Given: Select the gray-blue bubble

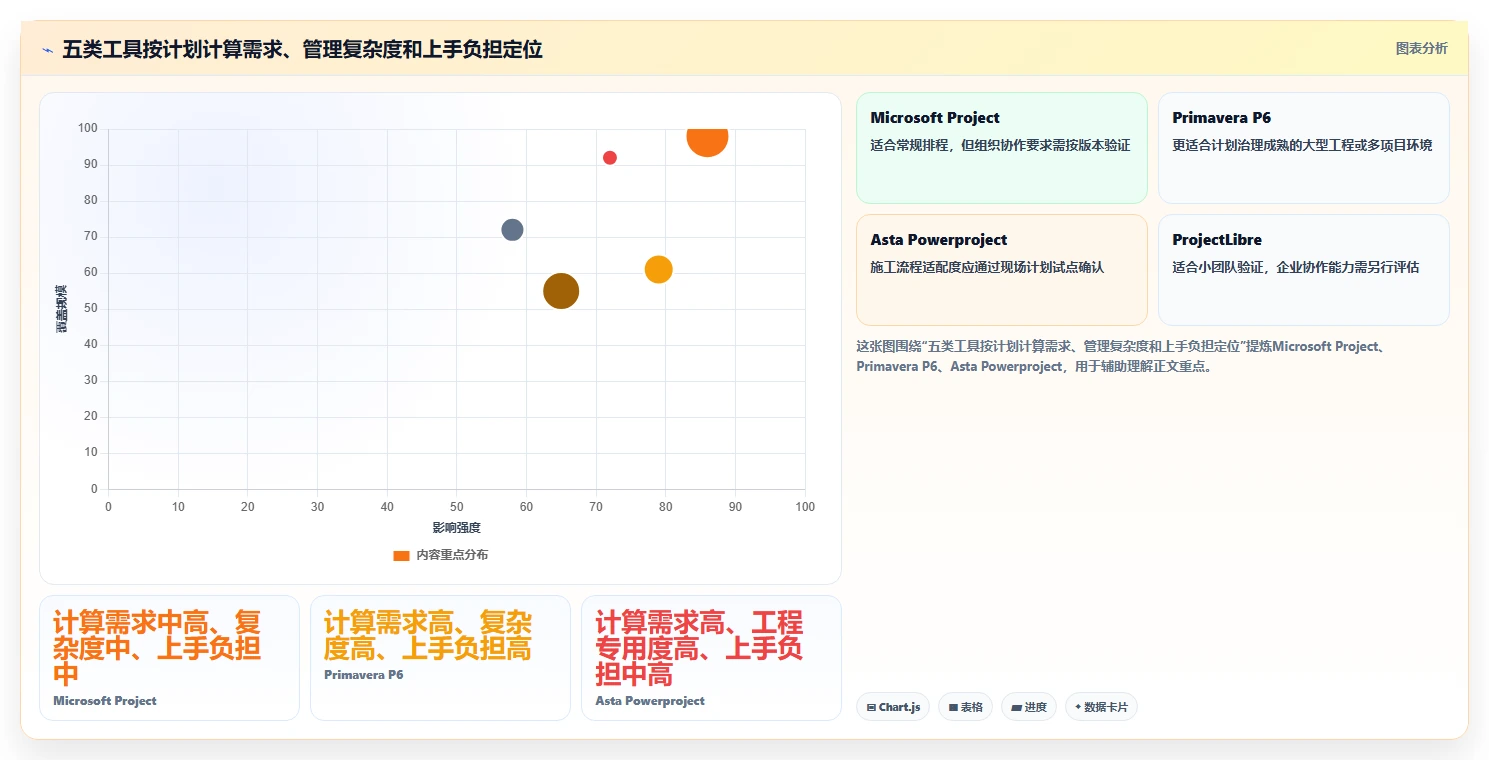Looking at the screenshot, I should pyautogui.click(x=512, y=230).
